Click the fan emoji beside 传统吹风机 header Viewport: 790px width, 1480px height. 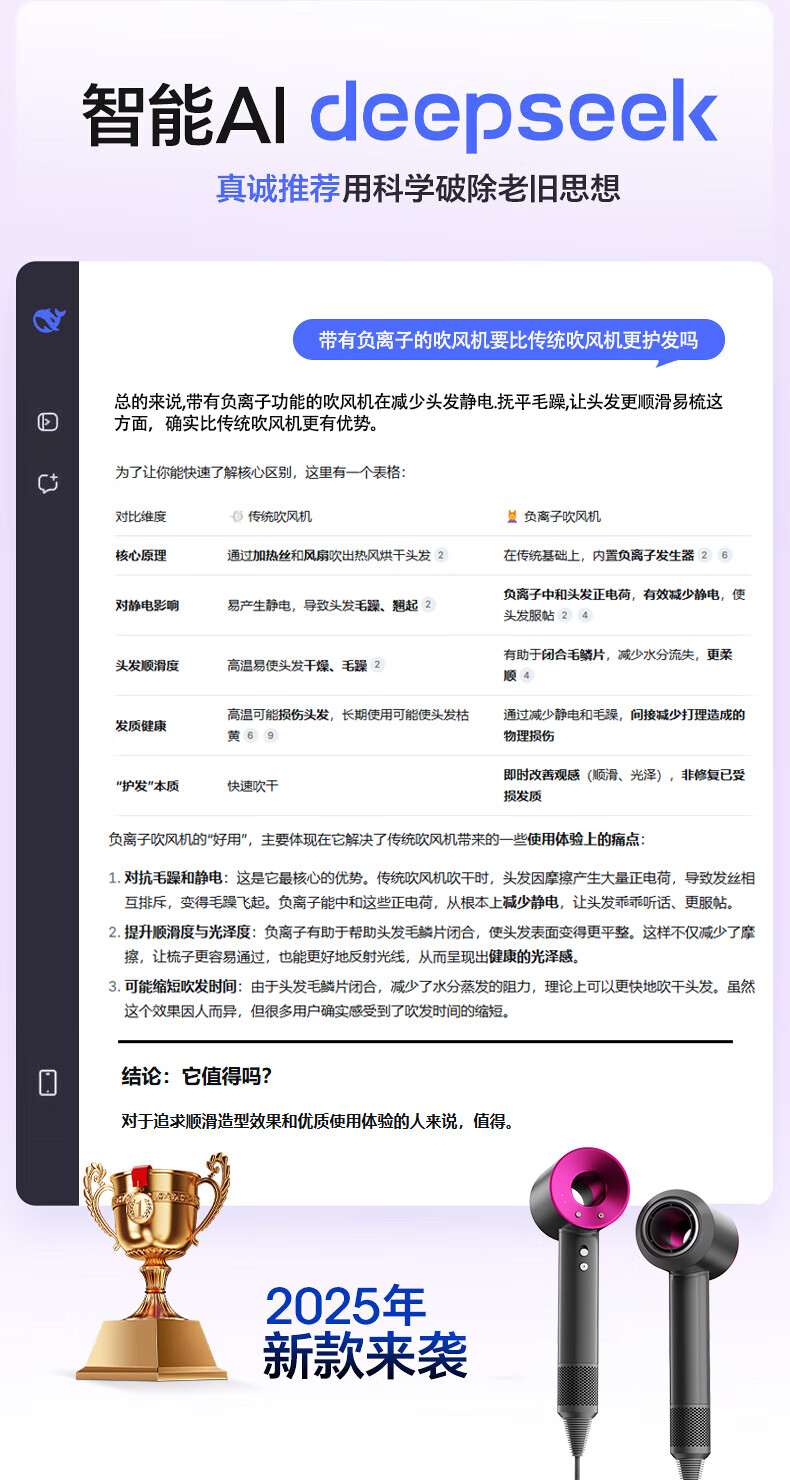[x=236, y=517]
